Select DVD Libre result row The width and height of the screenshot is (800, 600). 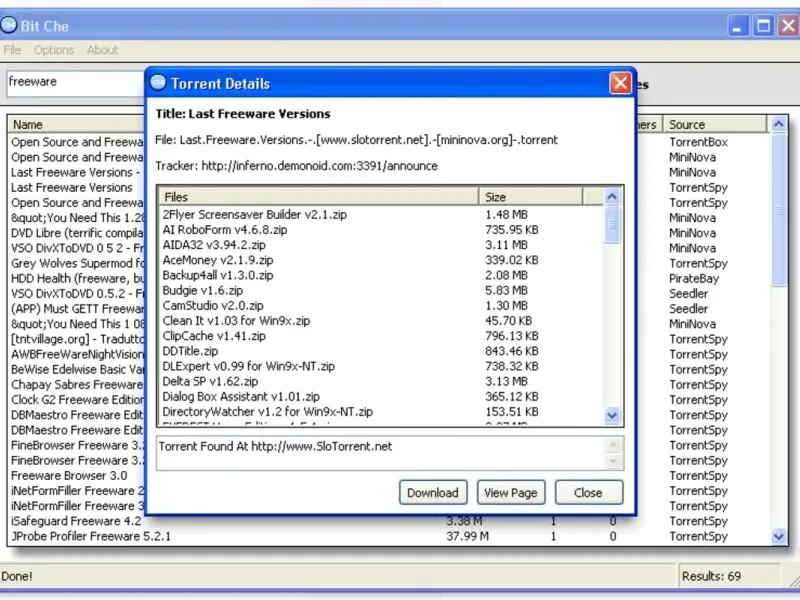pos(78,233)
